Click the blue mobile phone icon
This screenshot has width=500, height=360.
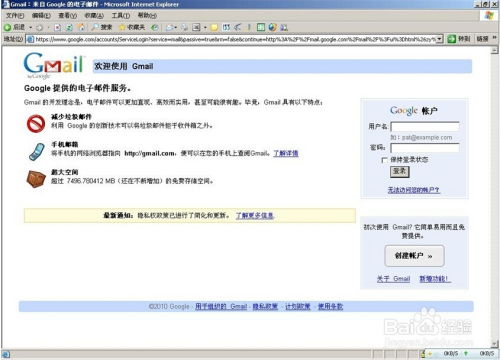point(37,152)
